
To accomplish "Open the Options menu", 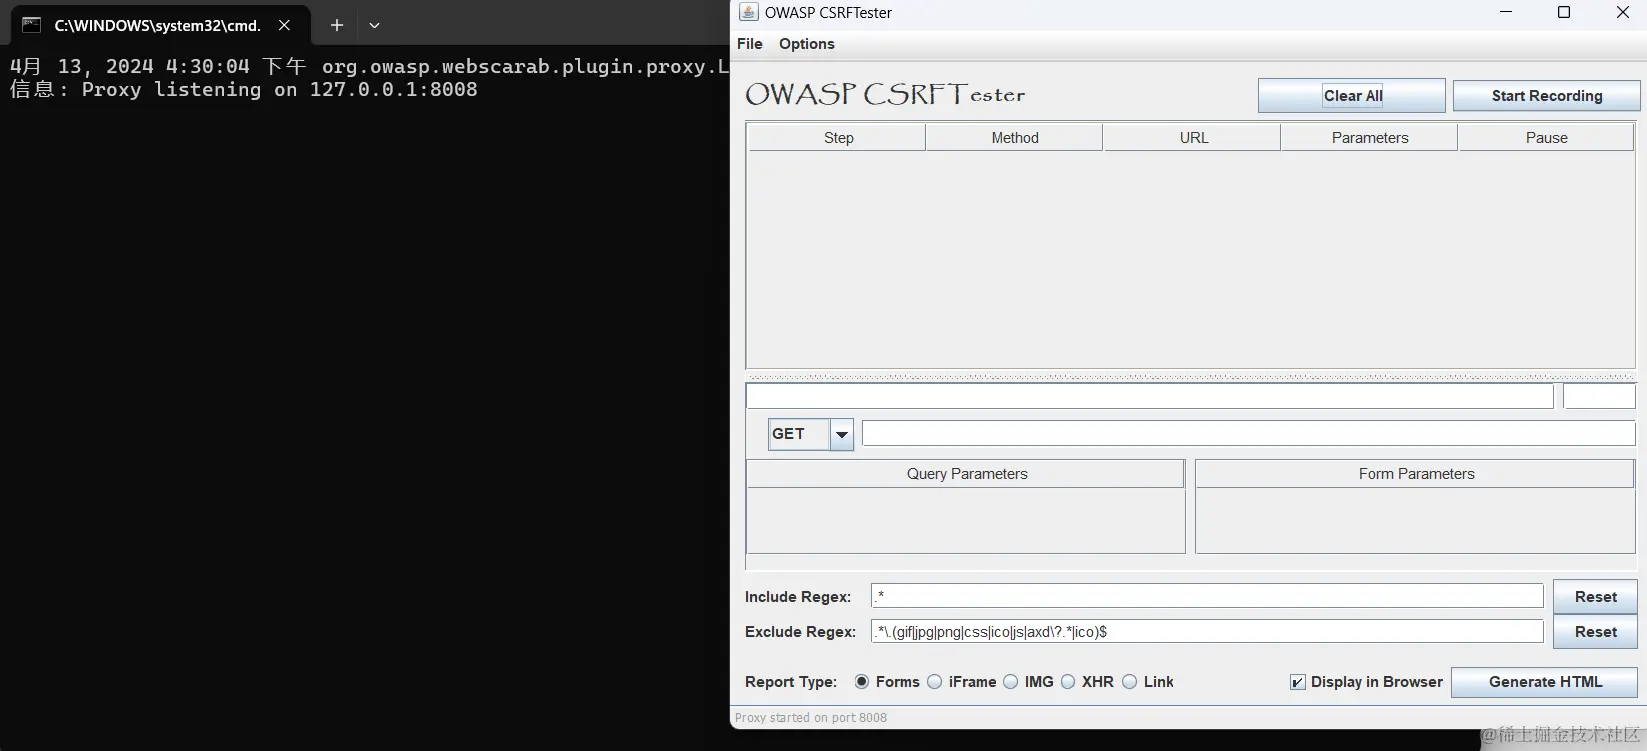I will coord(807,44).
